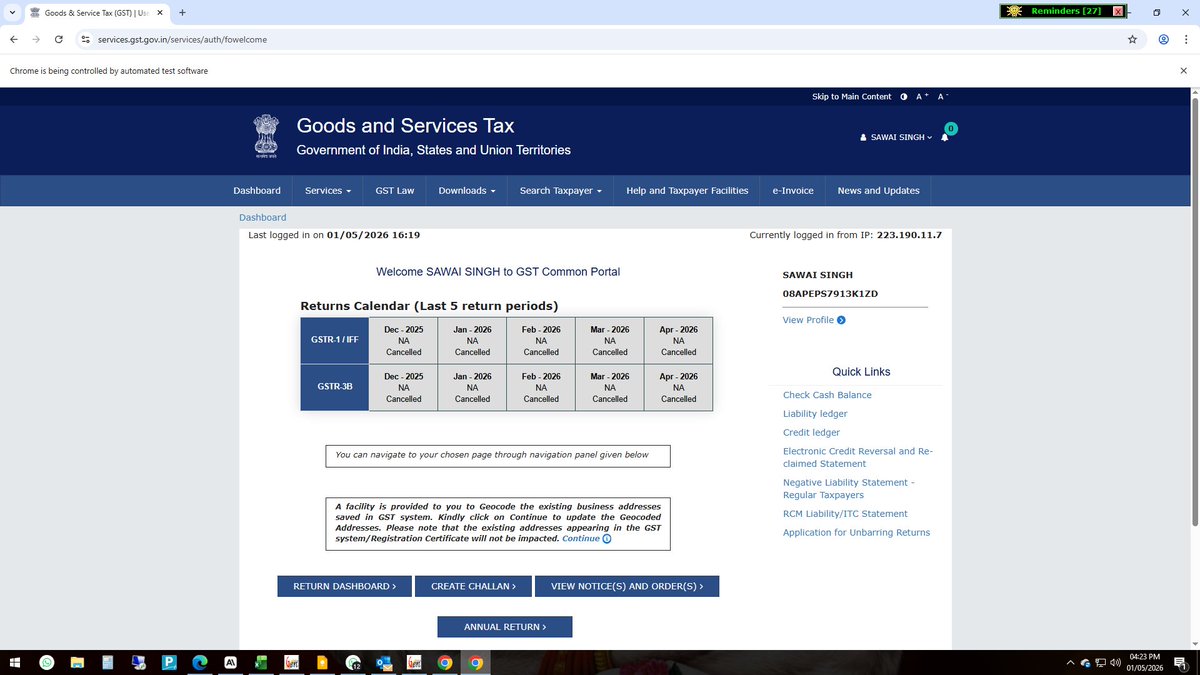
Task: Open Chrome tab search chevron
Action: point(11,12)
